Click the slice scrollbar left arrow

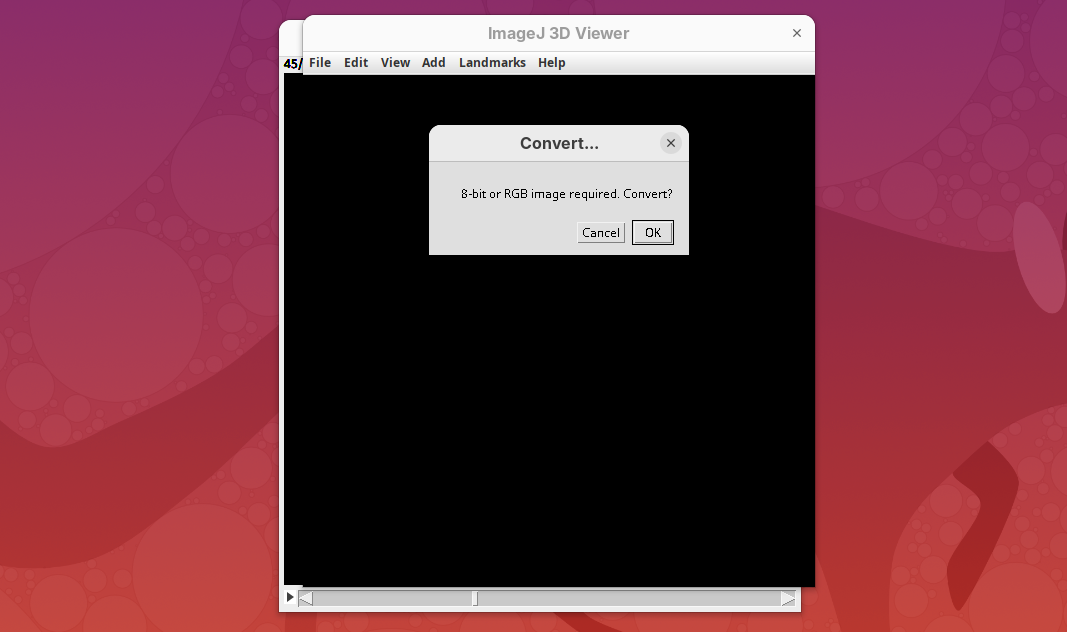(x=306, y=599)
